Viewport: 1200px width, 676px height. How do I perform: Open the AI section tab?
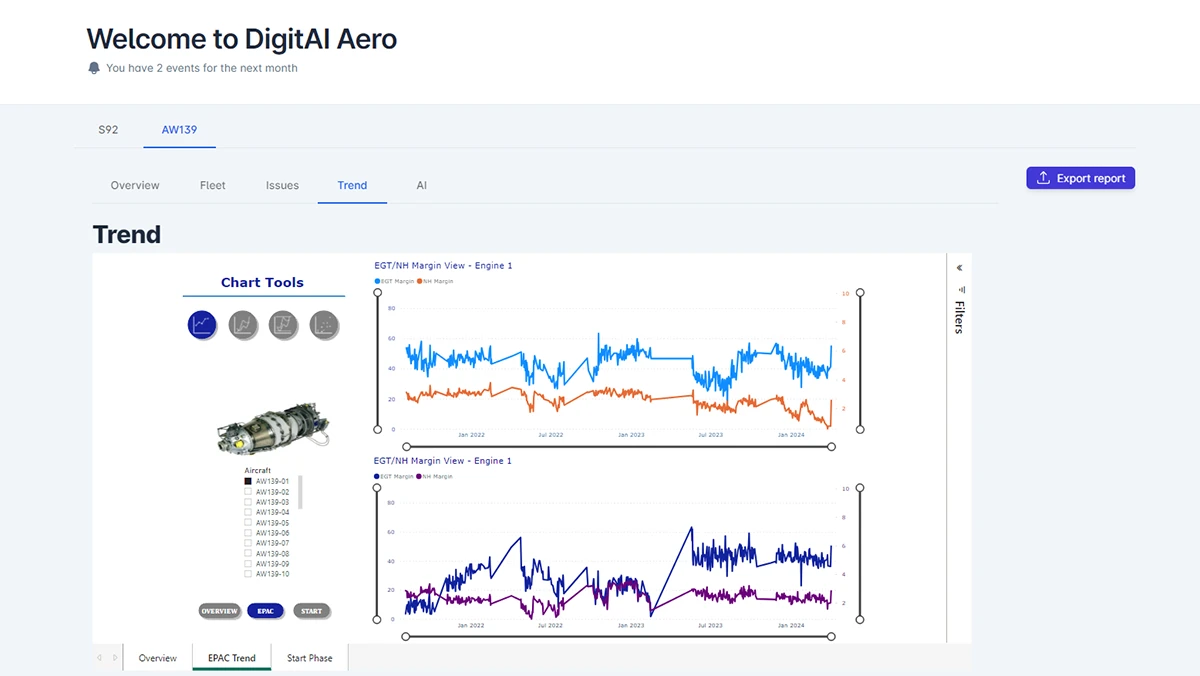click(421, 185)
